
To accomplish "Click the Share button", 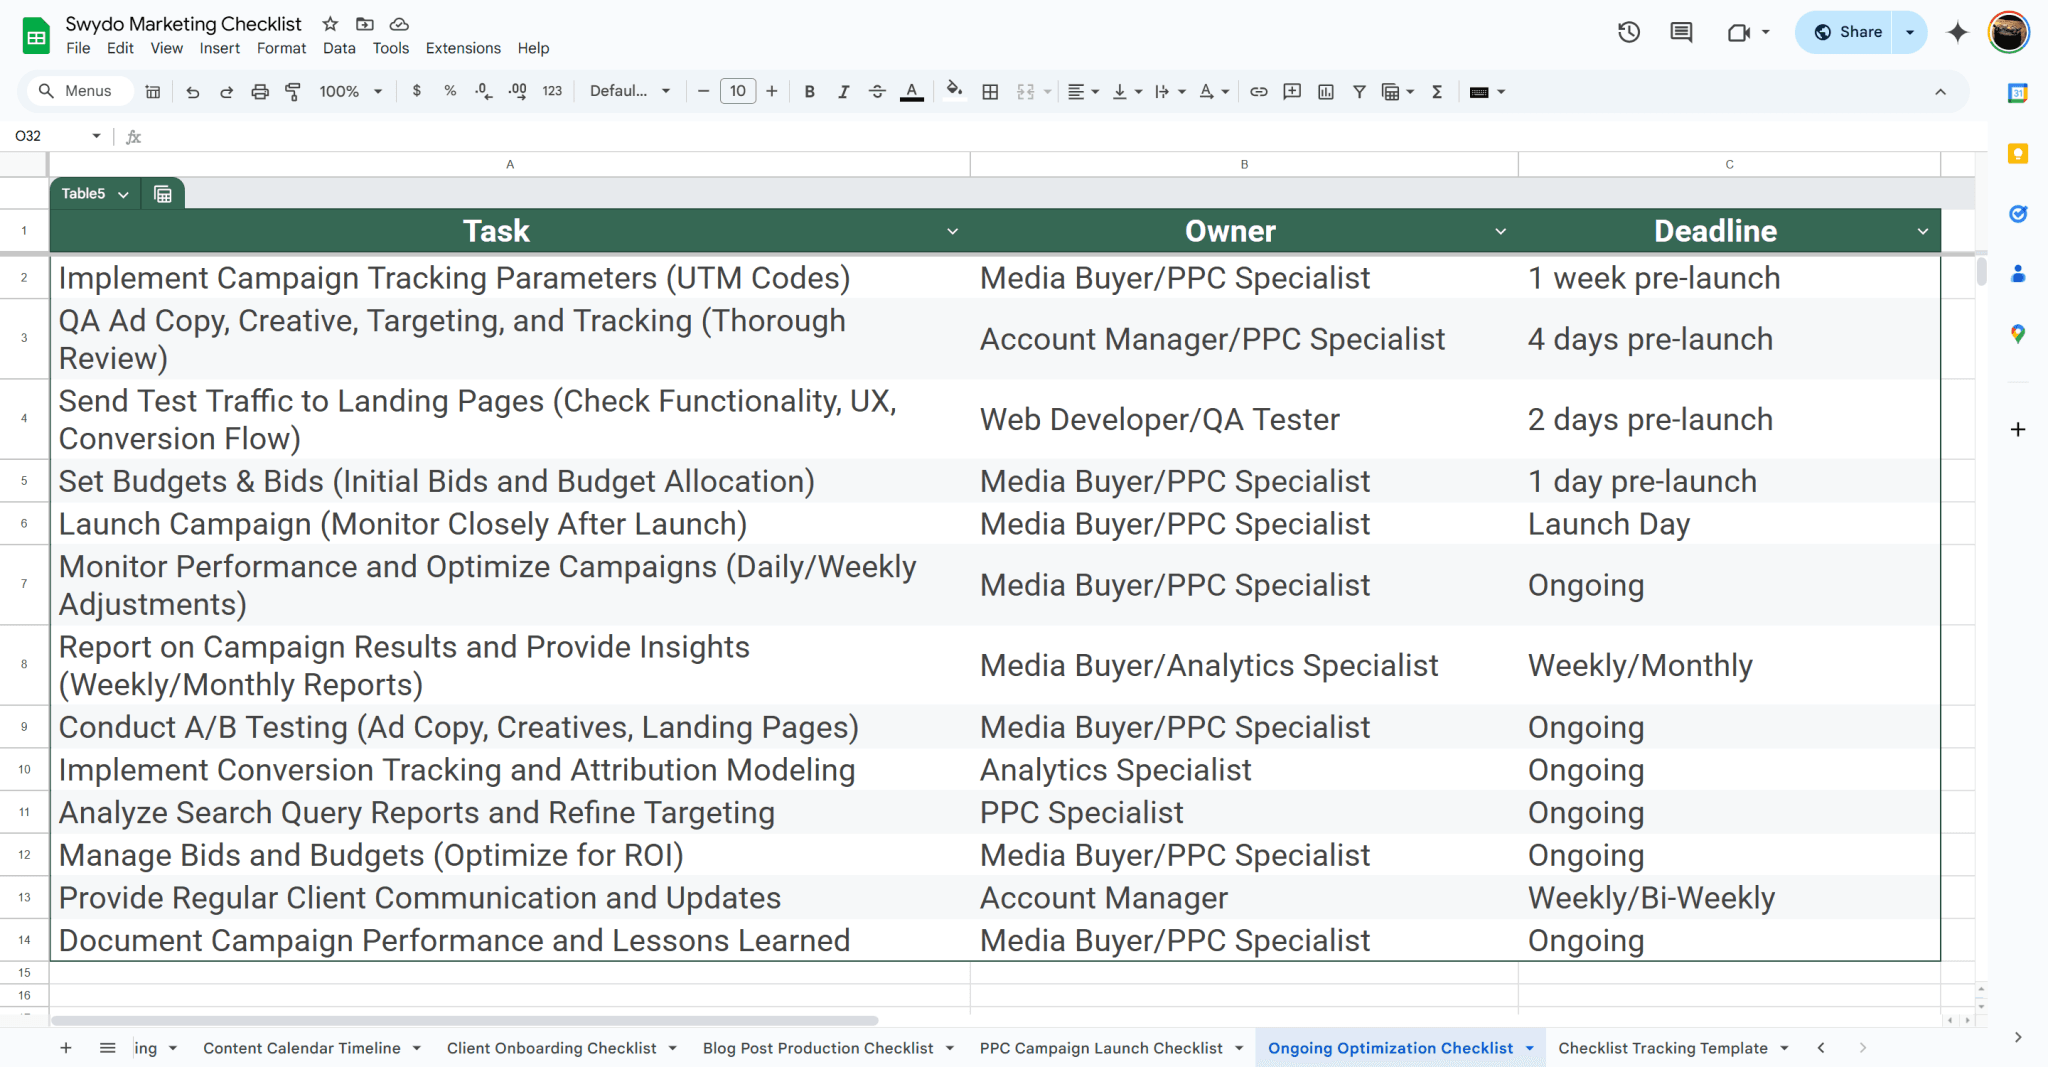I will [x=1847, y=31].
